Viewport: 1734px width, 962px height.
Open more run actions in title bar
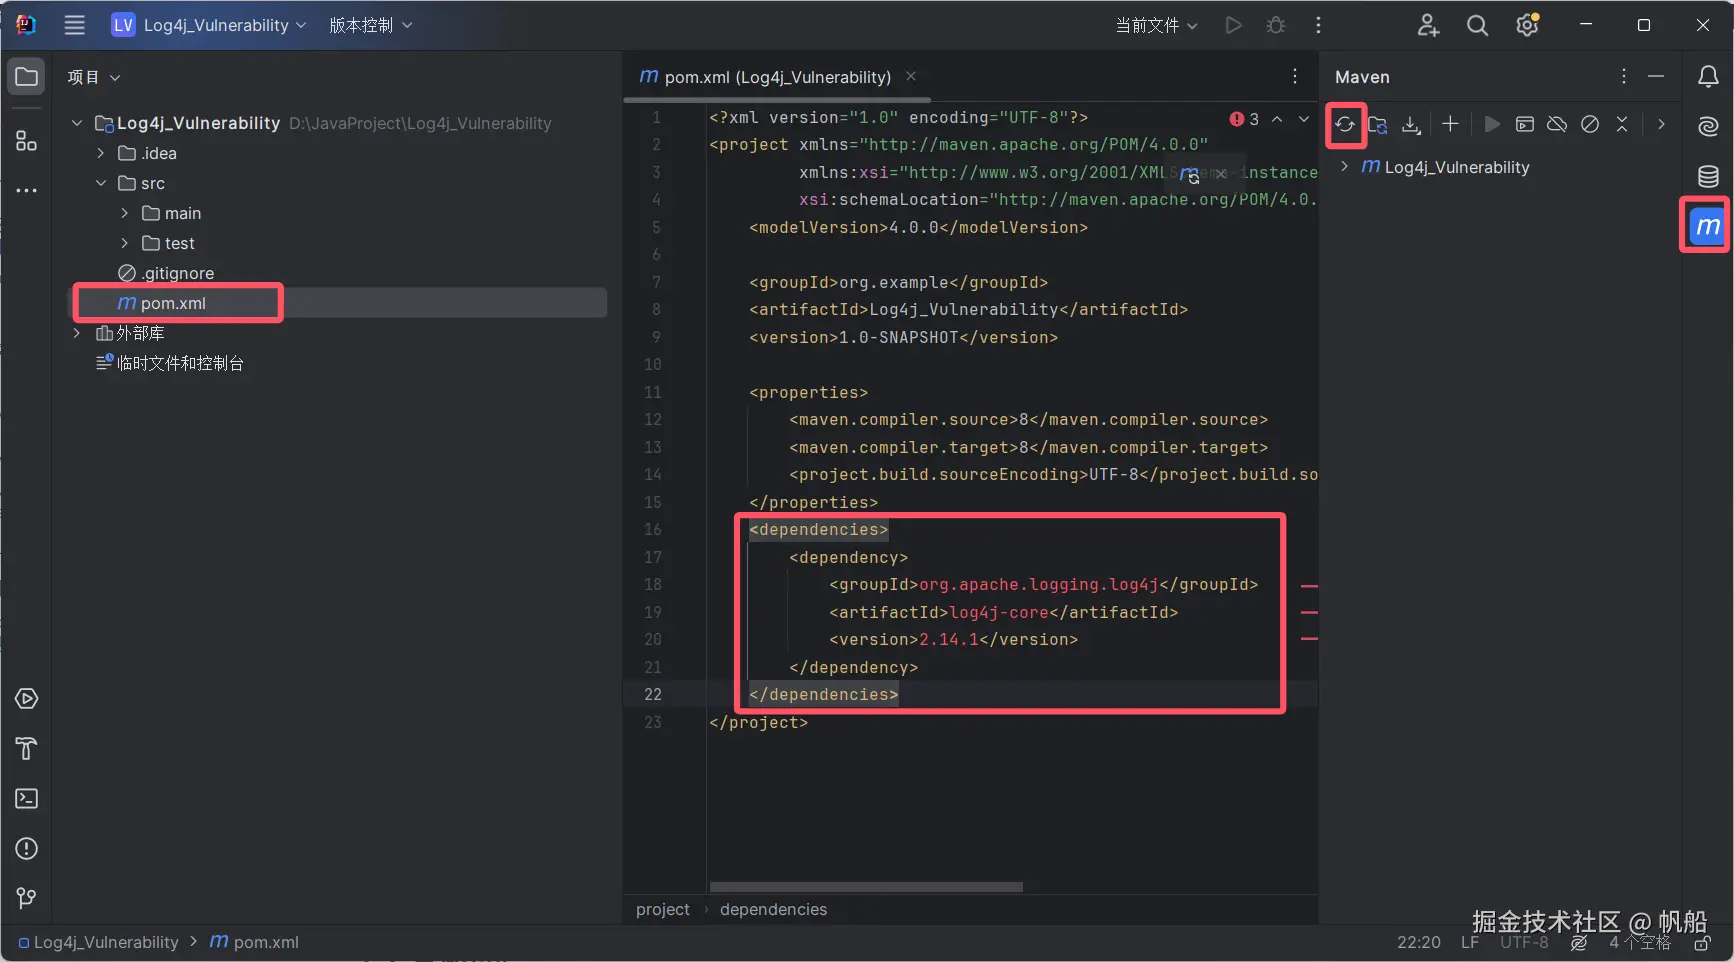click(1318, 25)
